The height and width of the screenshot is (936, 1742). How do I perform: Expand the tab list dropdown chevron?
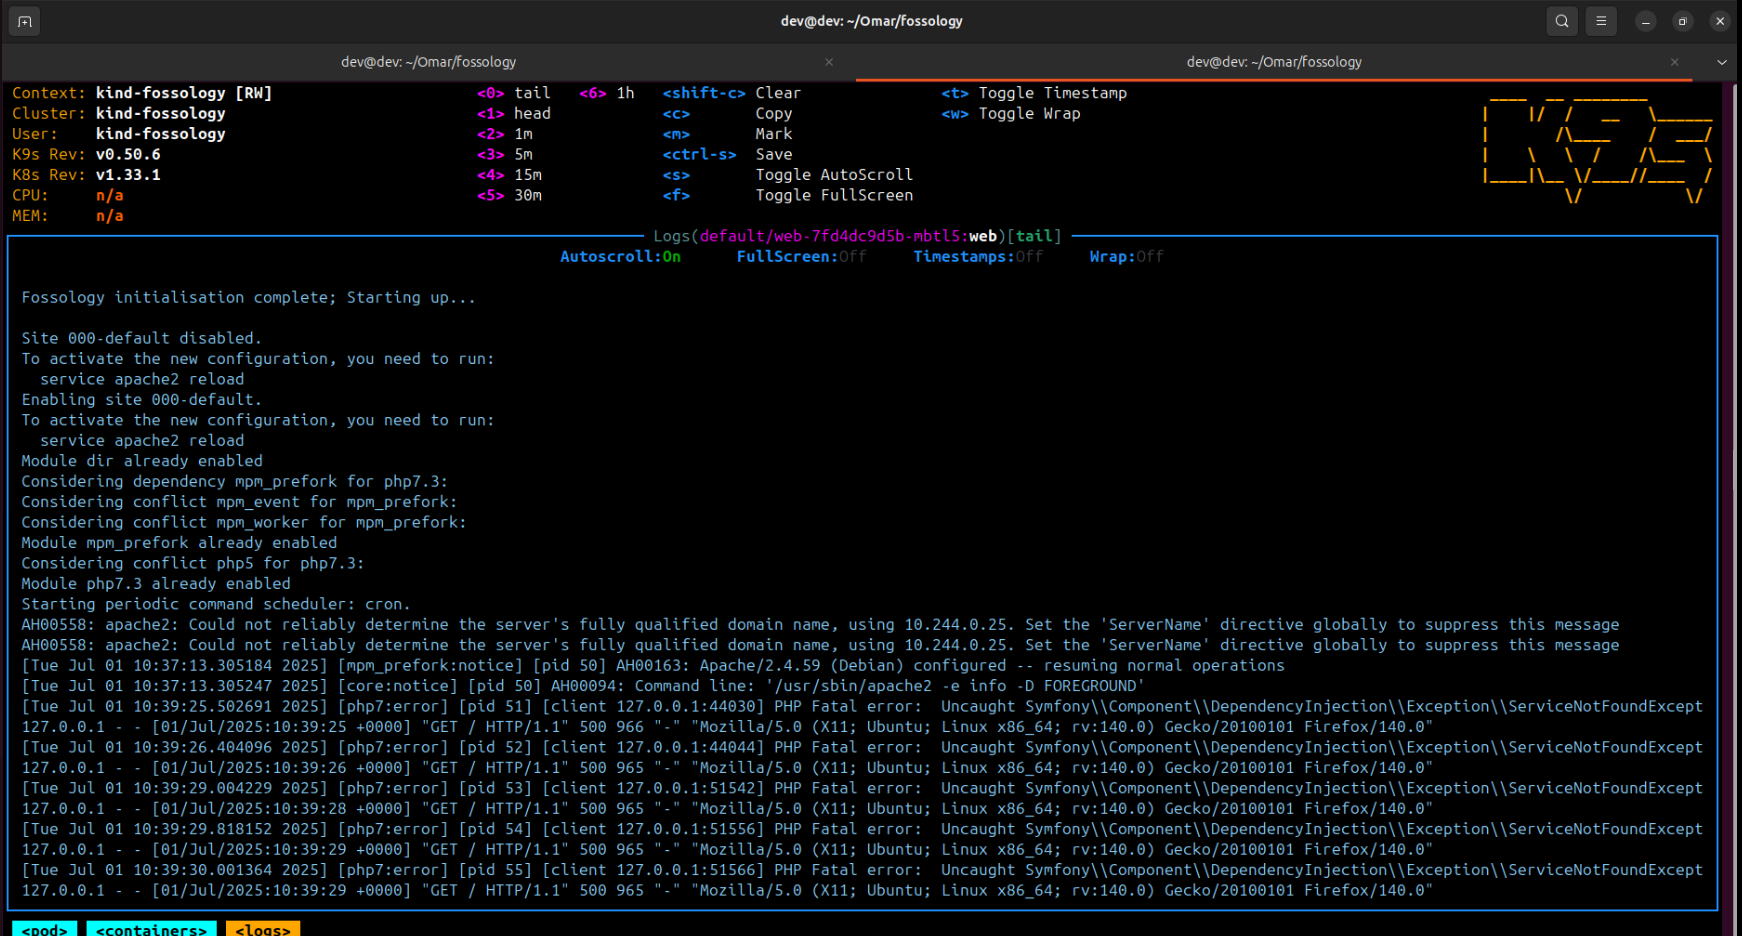coord(1722,62)
